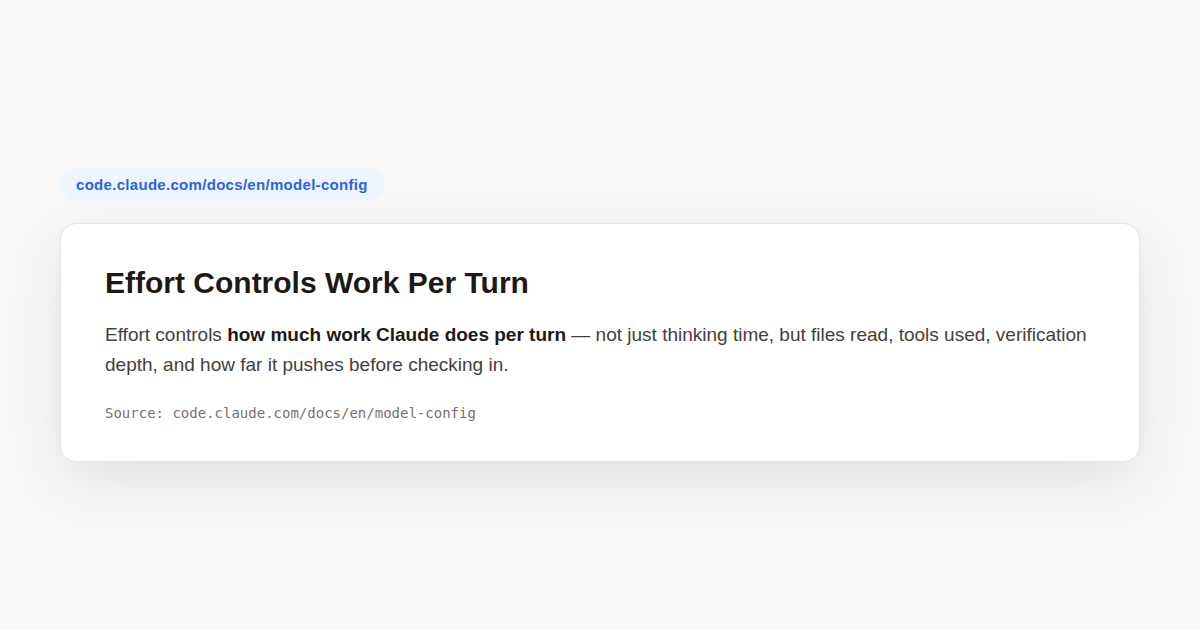
Task: Click the word "Effort" starting the paragraph
Action: click(128, 335)
